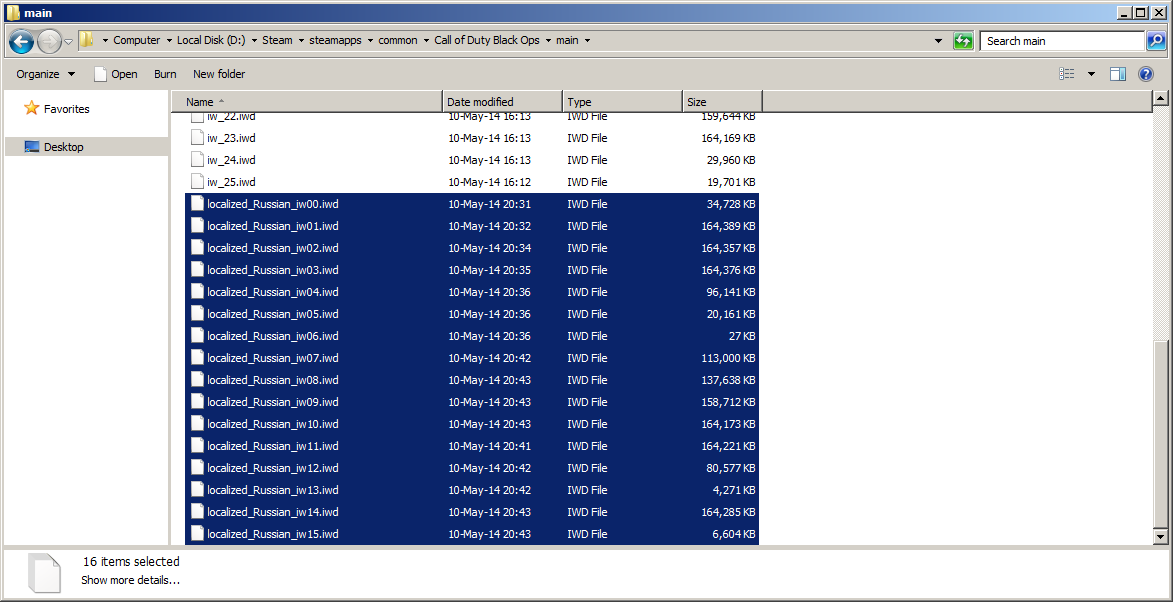This screenshot has width=1173, height=602.
Task: Click the search magnifier icon
Action: (1155, 41)
